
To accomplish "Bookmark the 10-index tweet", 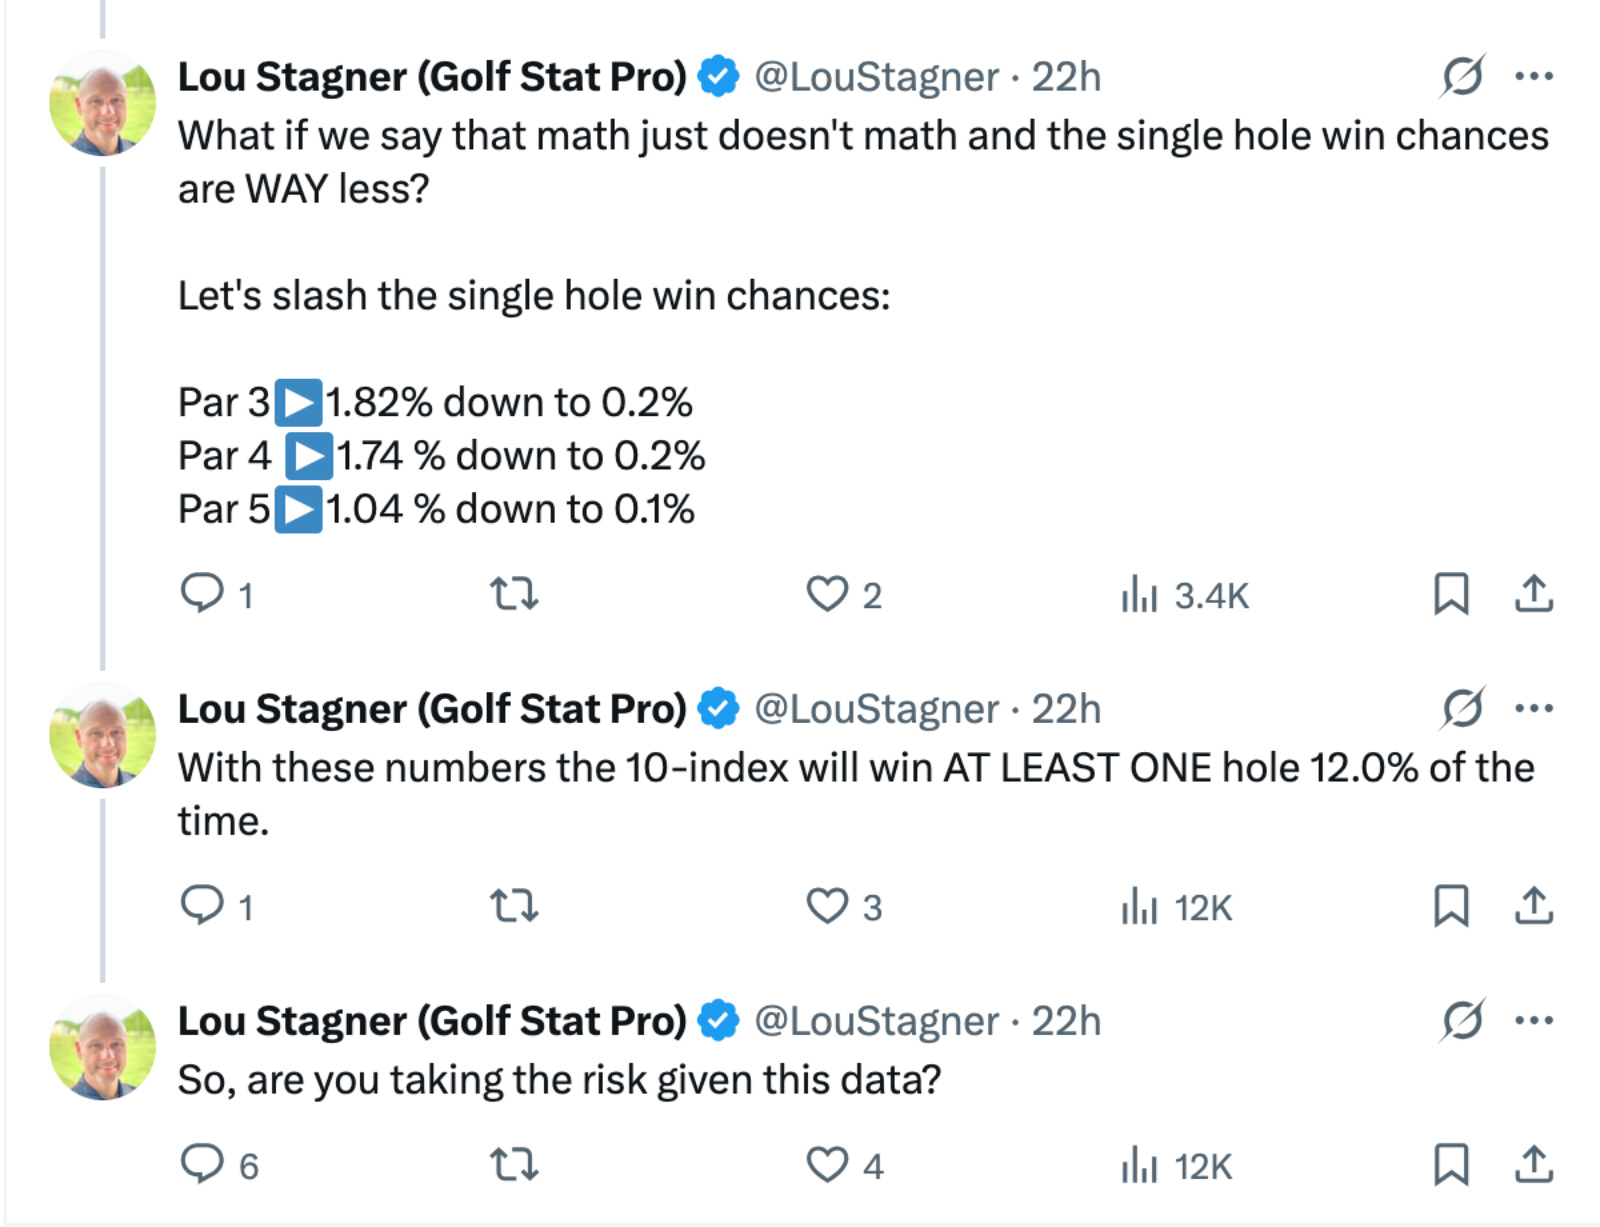I will [x=1452, y=907].
